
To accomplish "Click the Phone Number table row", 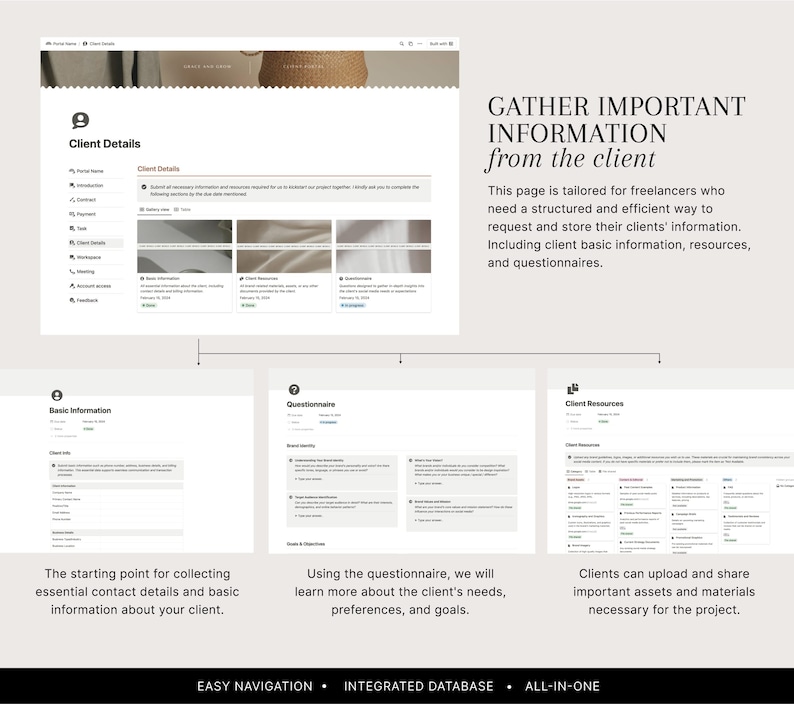I will tap(116, 519).
